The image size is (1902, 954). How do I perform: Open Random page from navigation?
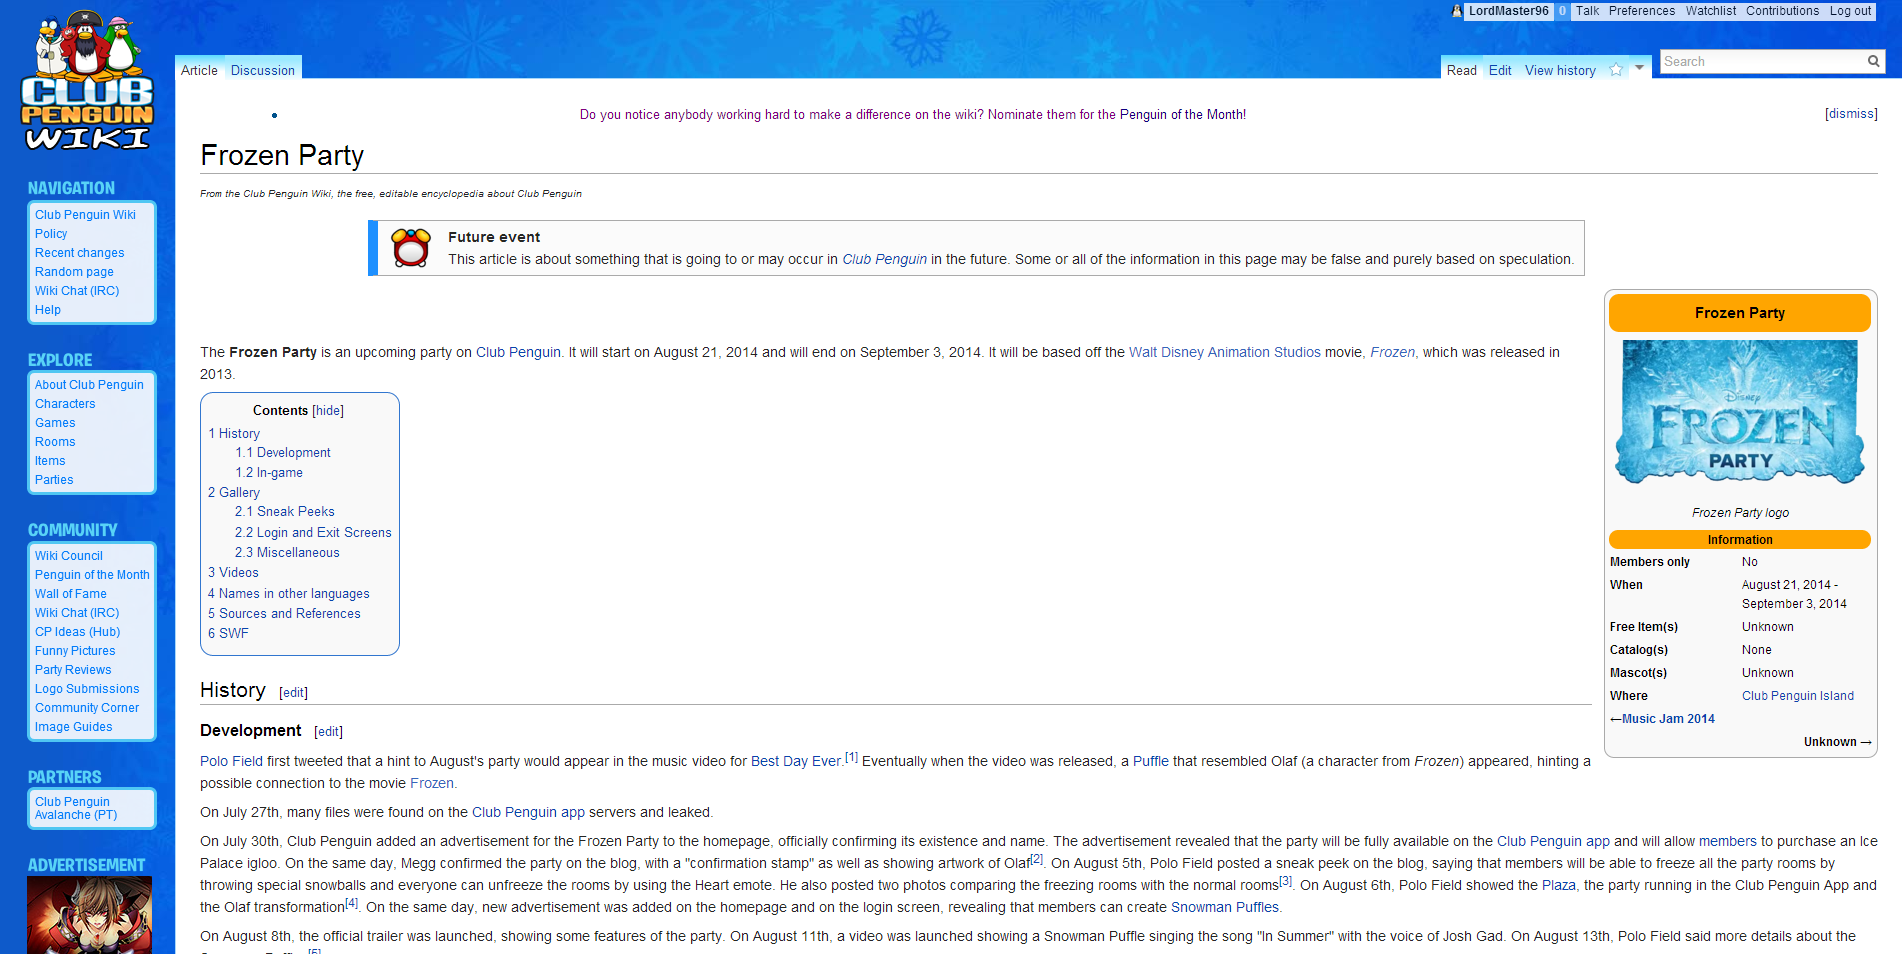coord(74,272)
